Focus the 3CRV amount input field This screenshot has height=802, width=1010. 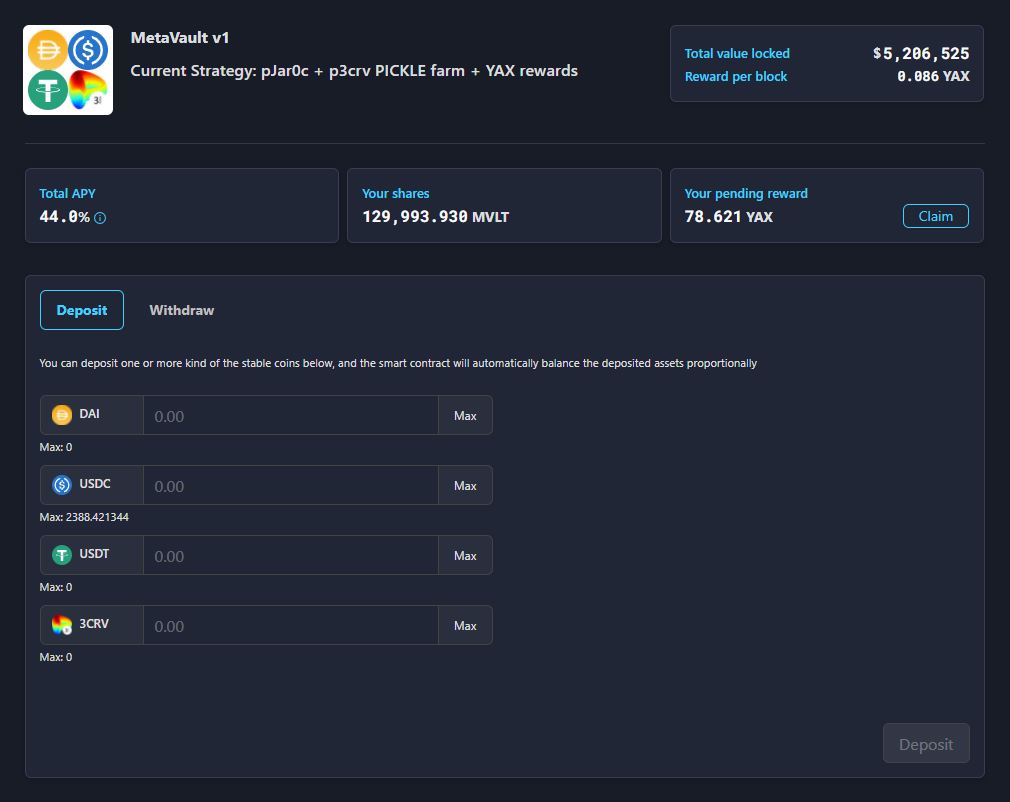(x=291, y=625)
